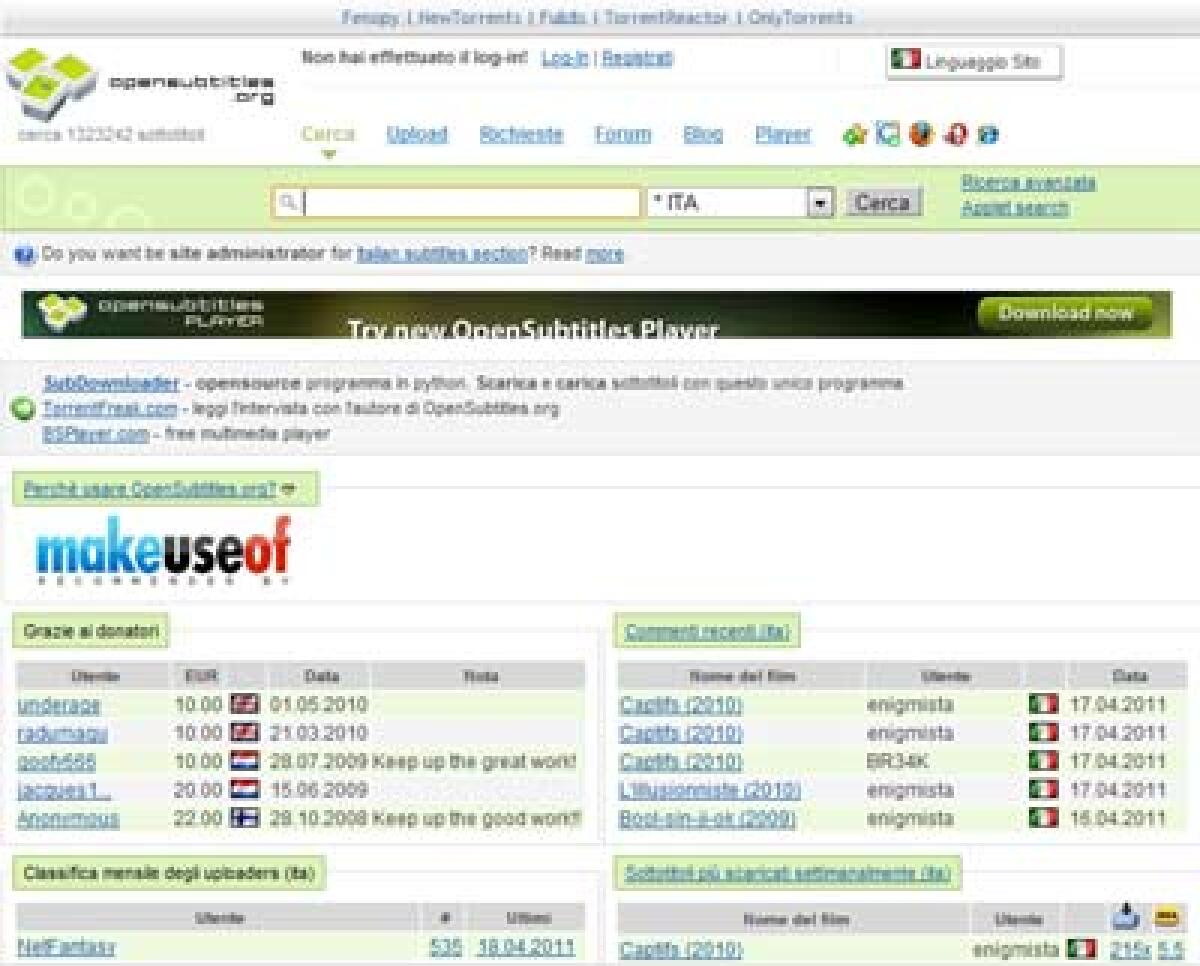Select the Cerca navigation tab
Screen dimensions: 1200x966
tap(328, 134)
